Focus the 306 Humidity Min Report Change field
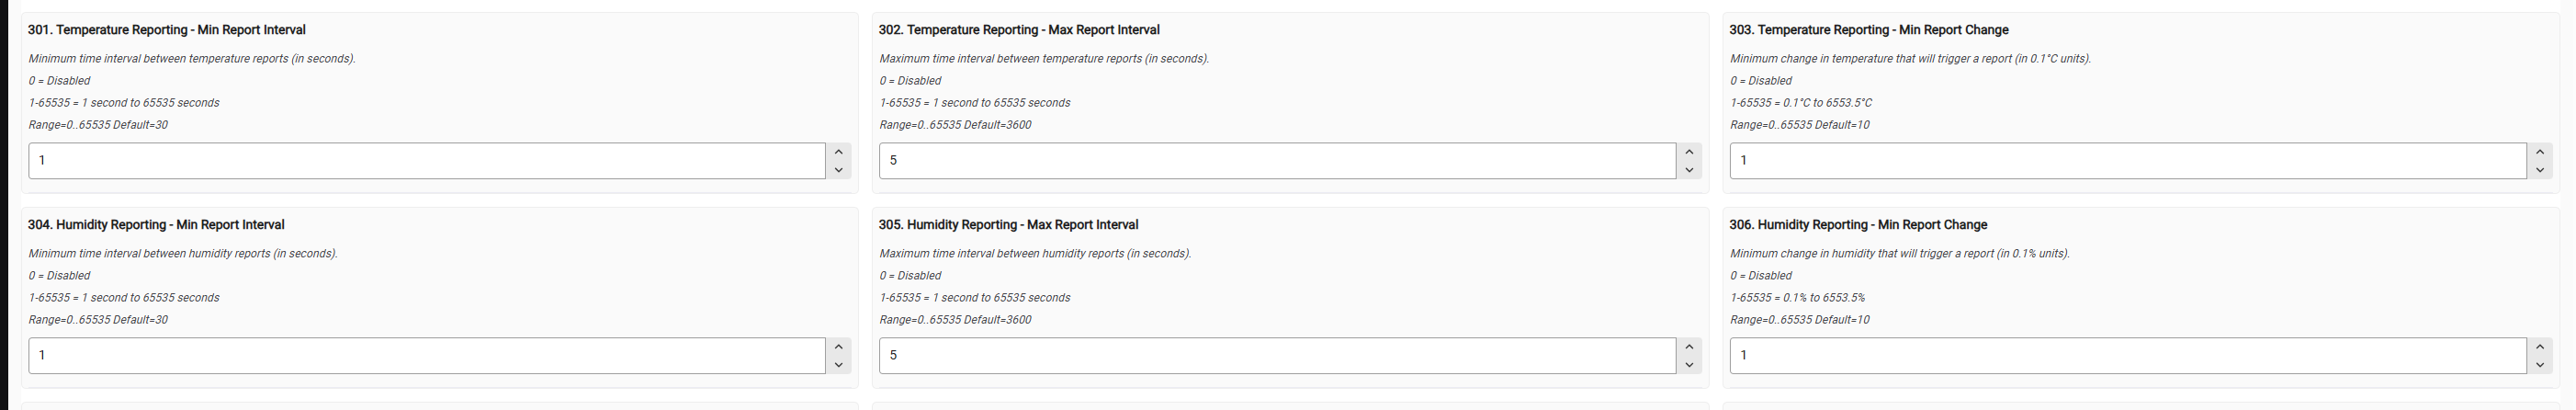 [2128, 356]
